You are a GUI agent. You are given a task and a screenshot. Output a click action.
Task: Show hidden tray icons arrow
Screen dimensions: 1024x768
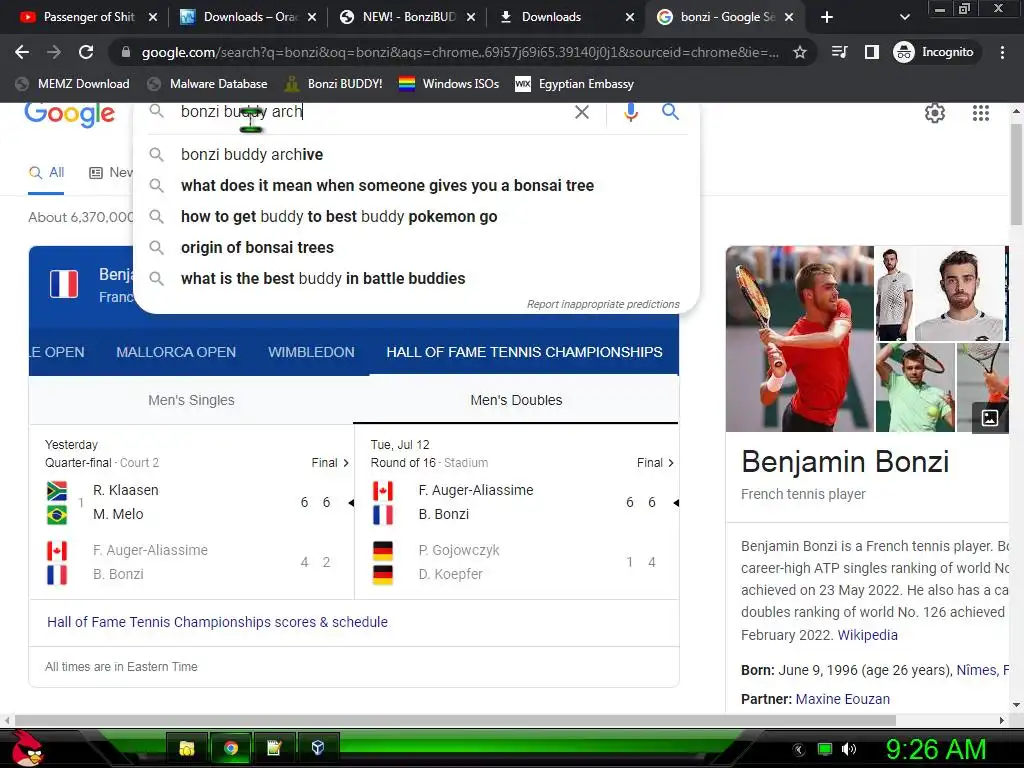click(799, 749)
